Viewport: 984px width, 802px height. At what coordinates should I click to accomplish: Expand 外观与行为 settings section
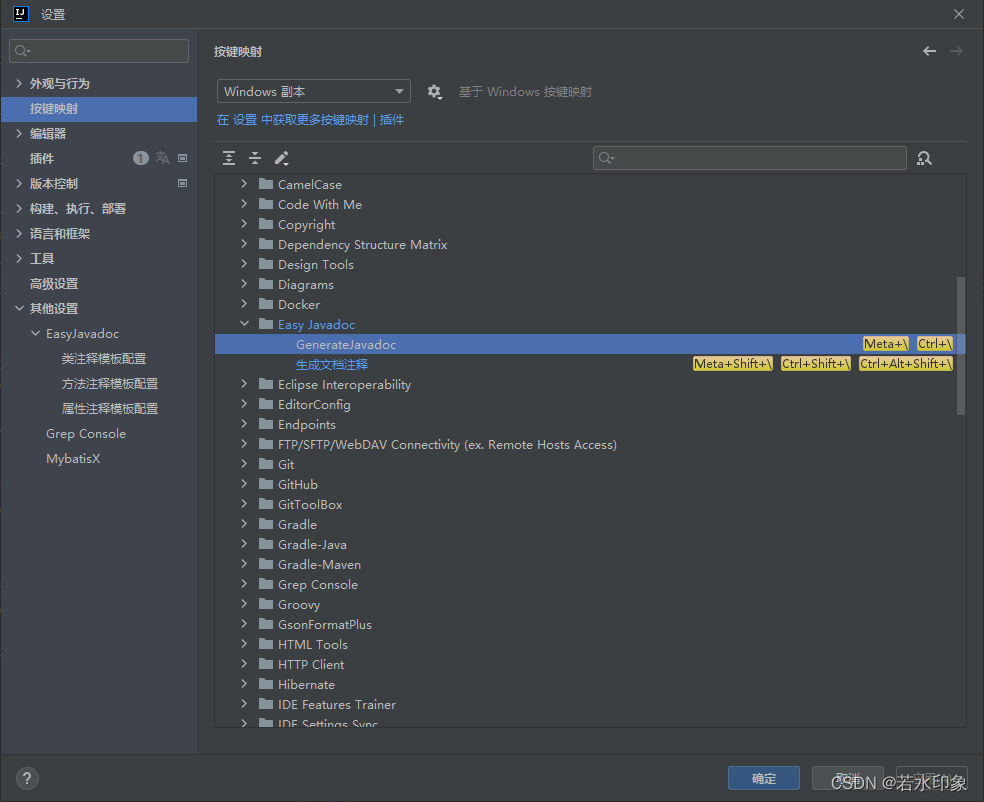[x=19, y=83]
